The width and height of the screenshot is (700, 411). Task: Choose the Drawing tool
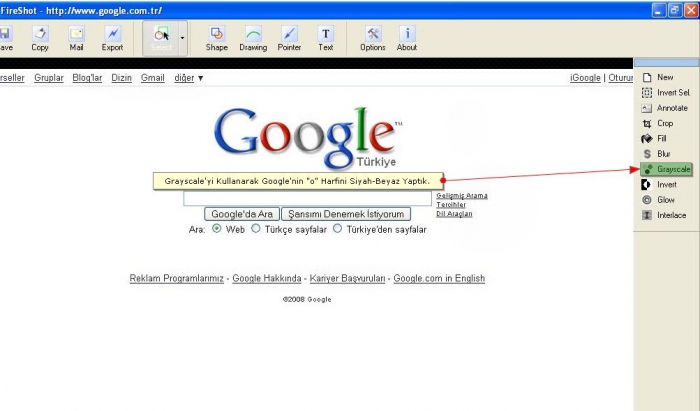click(254, 38)
